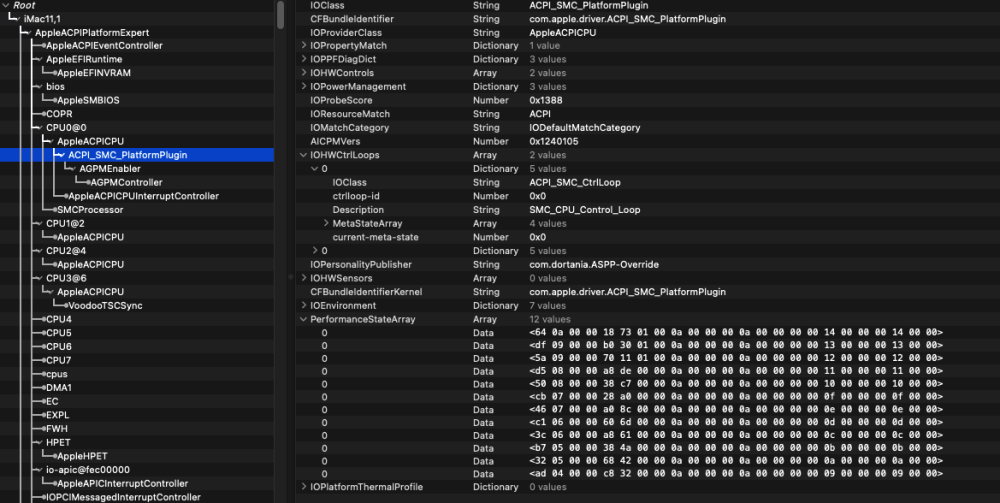Image resolution: width=1000 pixels, height=503 pixels.
Task: Select the AppleAPICInterruptController node
Action: coord(122,484)
